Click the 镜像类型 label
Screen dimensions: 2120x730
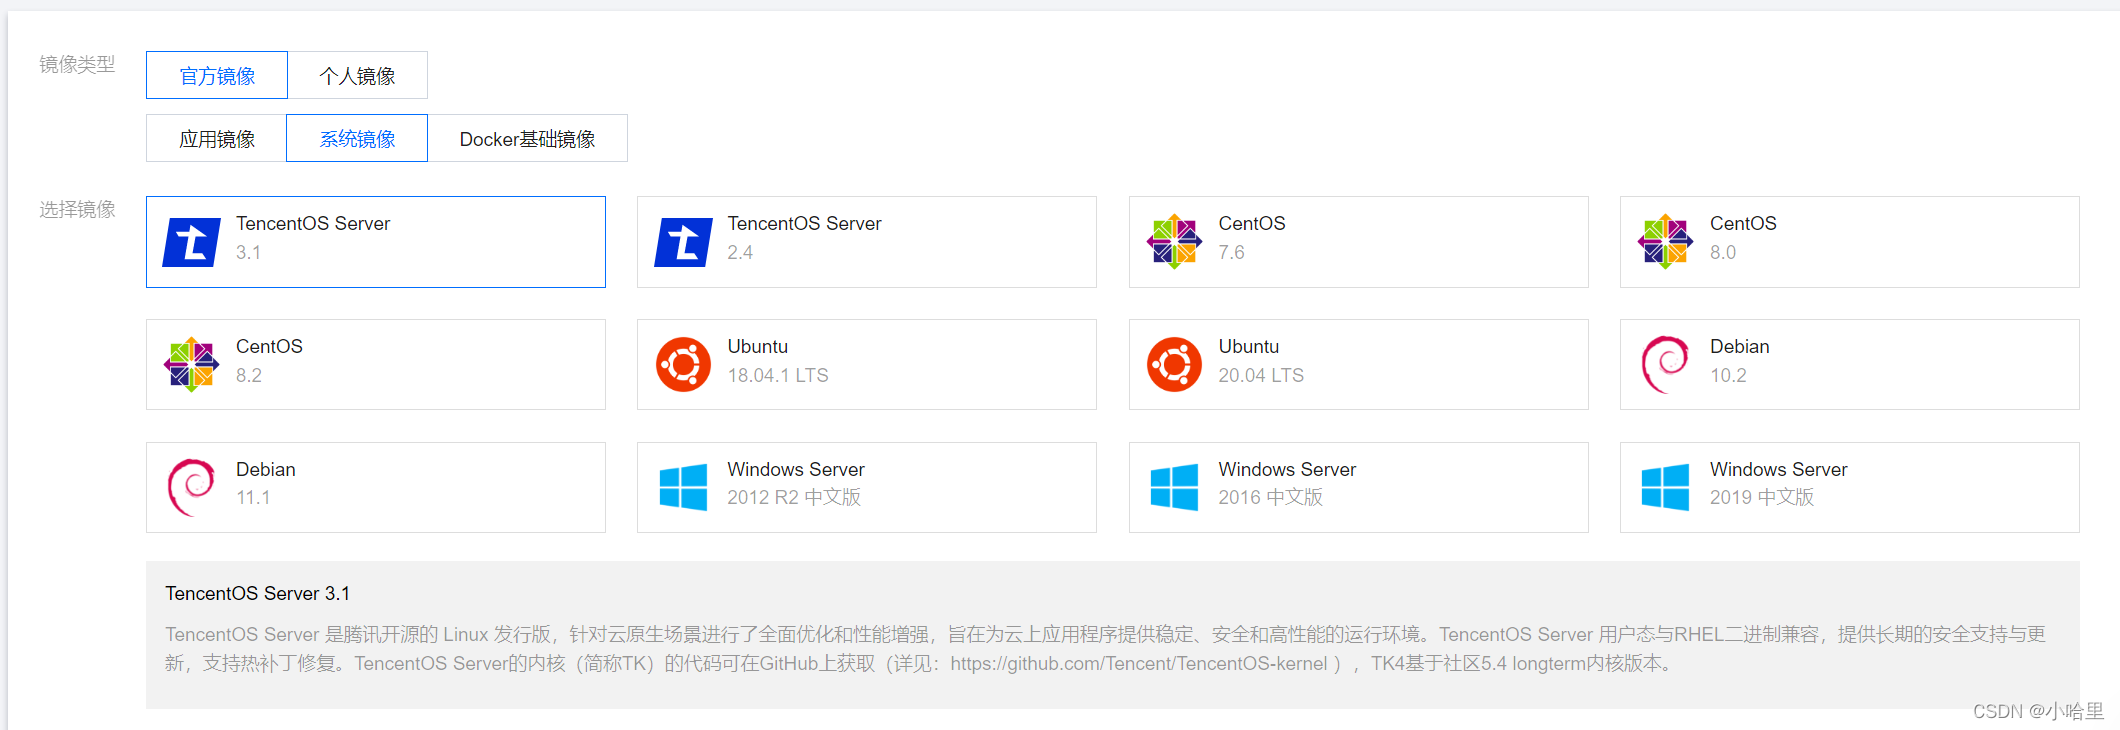coord(77,65)
